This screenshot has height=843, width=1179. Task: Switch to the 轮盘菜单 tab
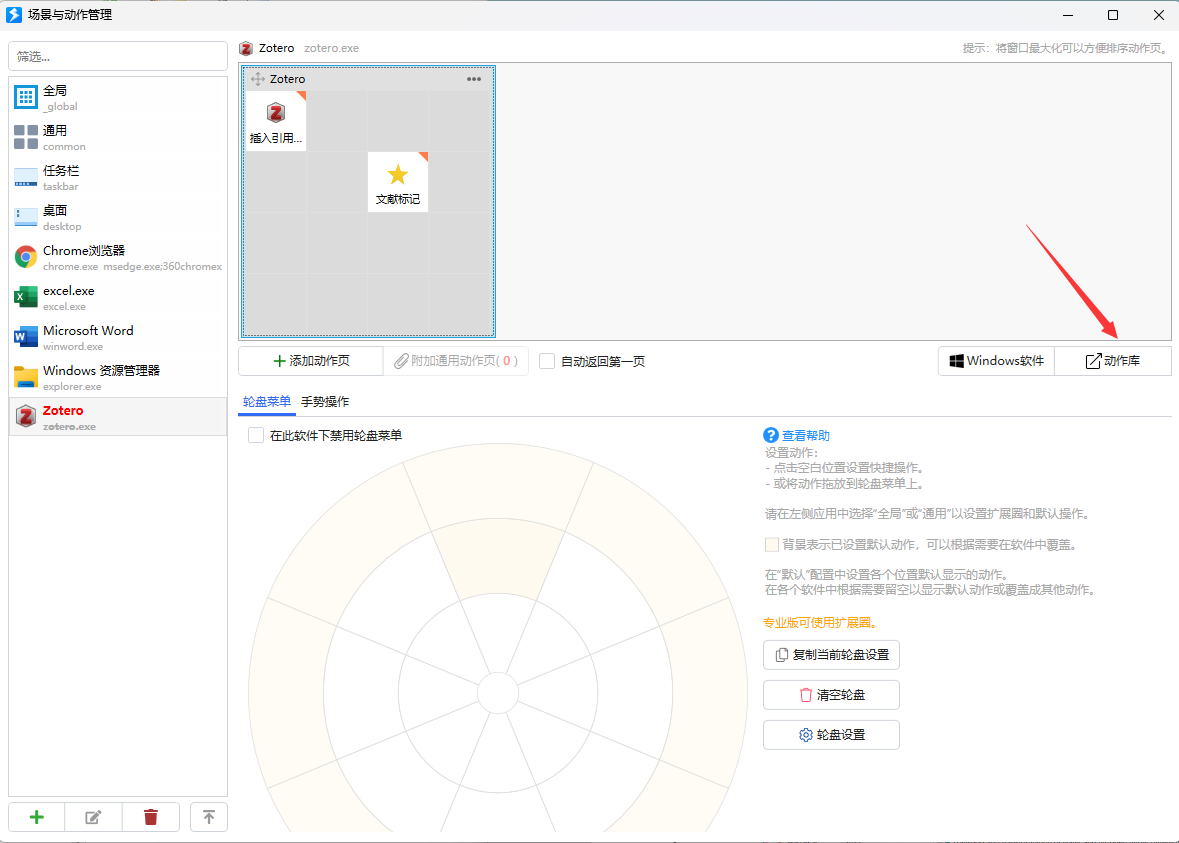[x=266, y=402]
